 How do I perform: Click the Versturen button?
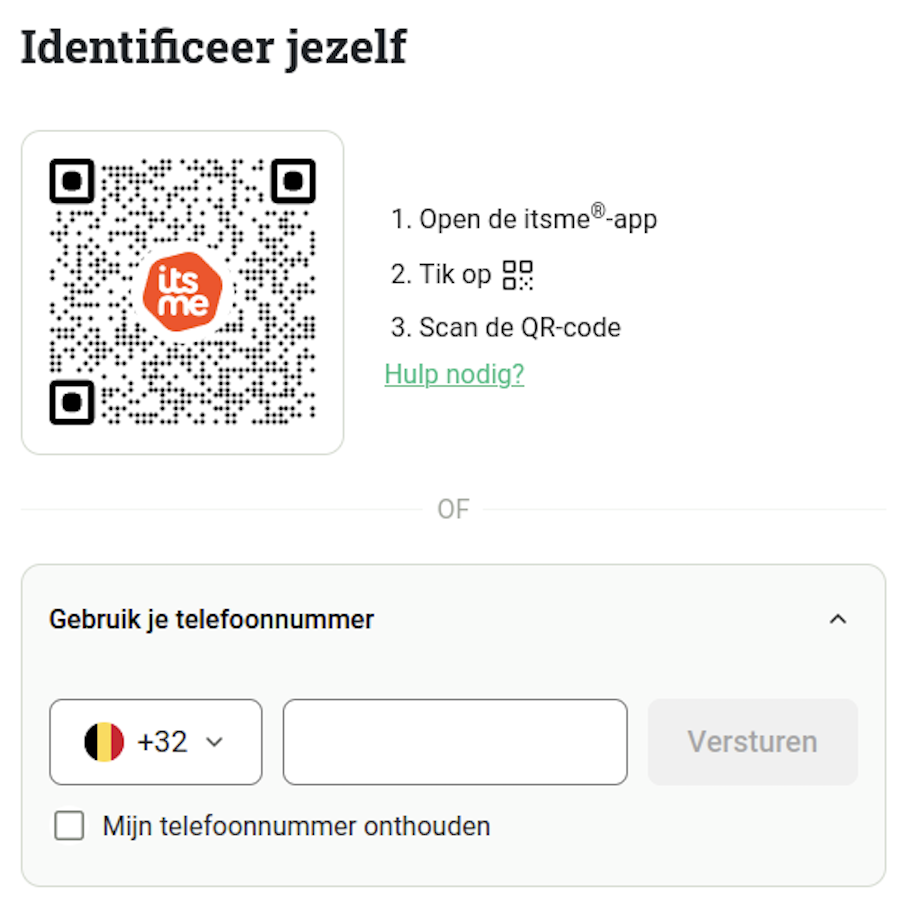(x=753, y=742)
